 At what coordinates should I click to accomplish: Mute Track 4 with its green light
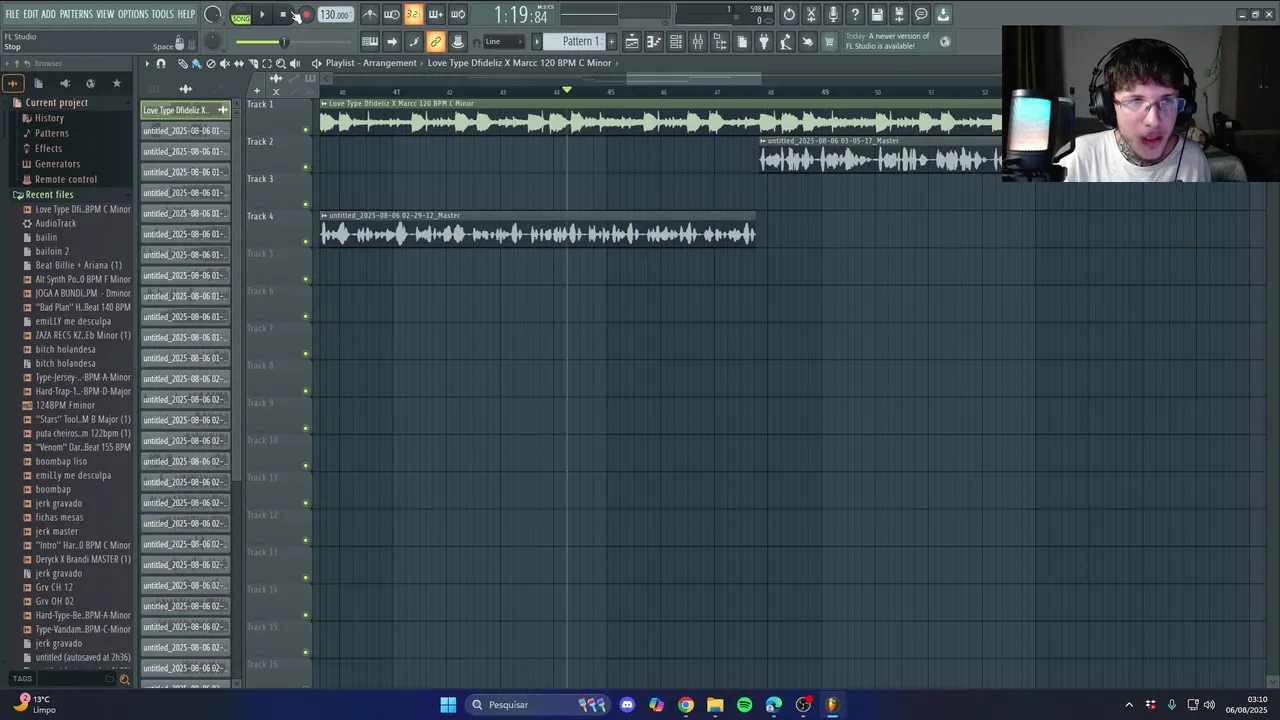pyautogui.click(x=306, y=242)
